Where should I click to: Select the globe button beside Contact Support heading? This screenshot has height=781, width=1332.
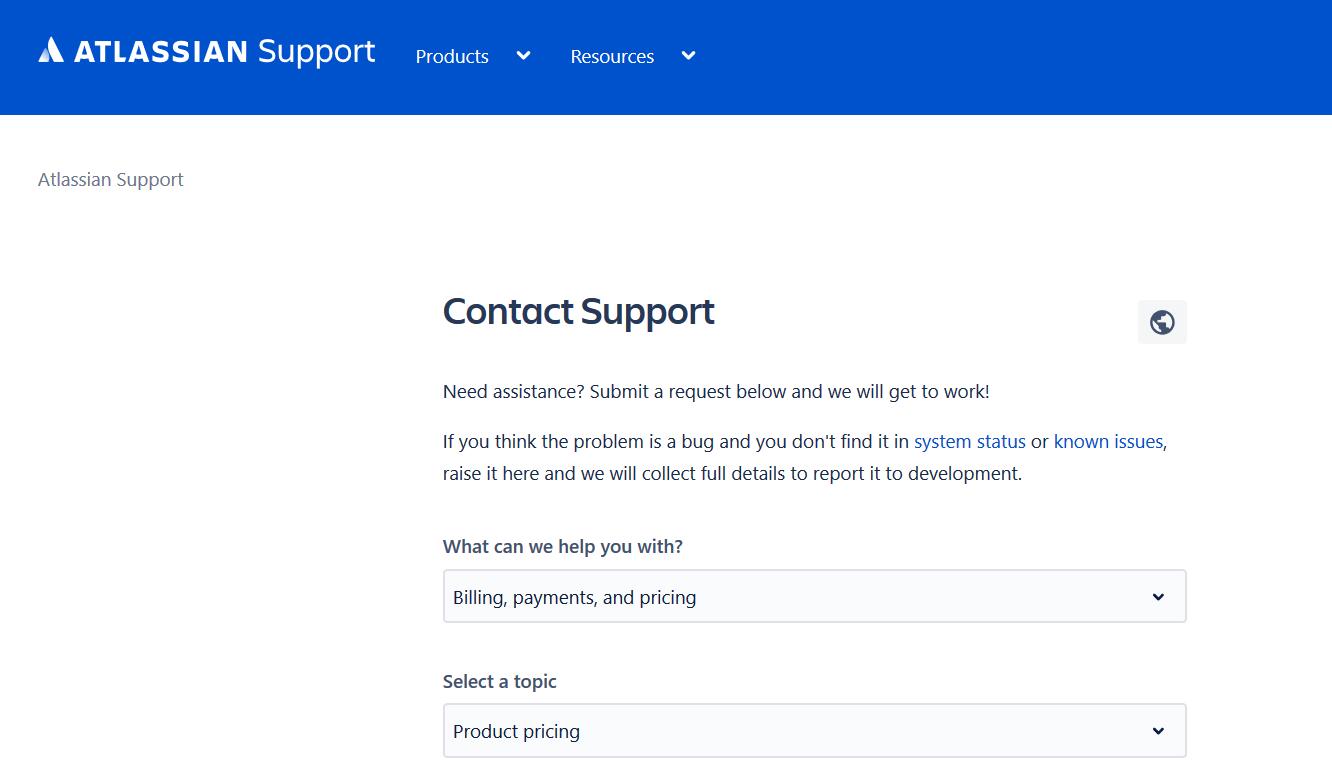(x=1161, y=321)
